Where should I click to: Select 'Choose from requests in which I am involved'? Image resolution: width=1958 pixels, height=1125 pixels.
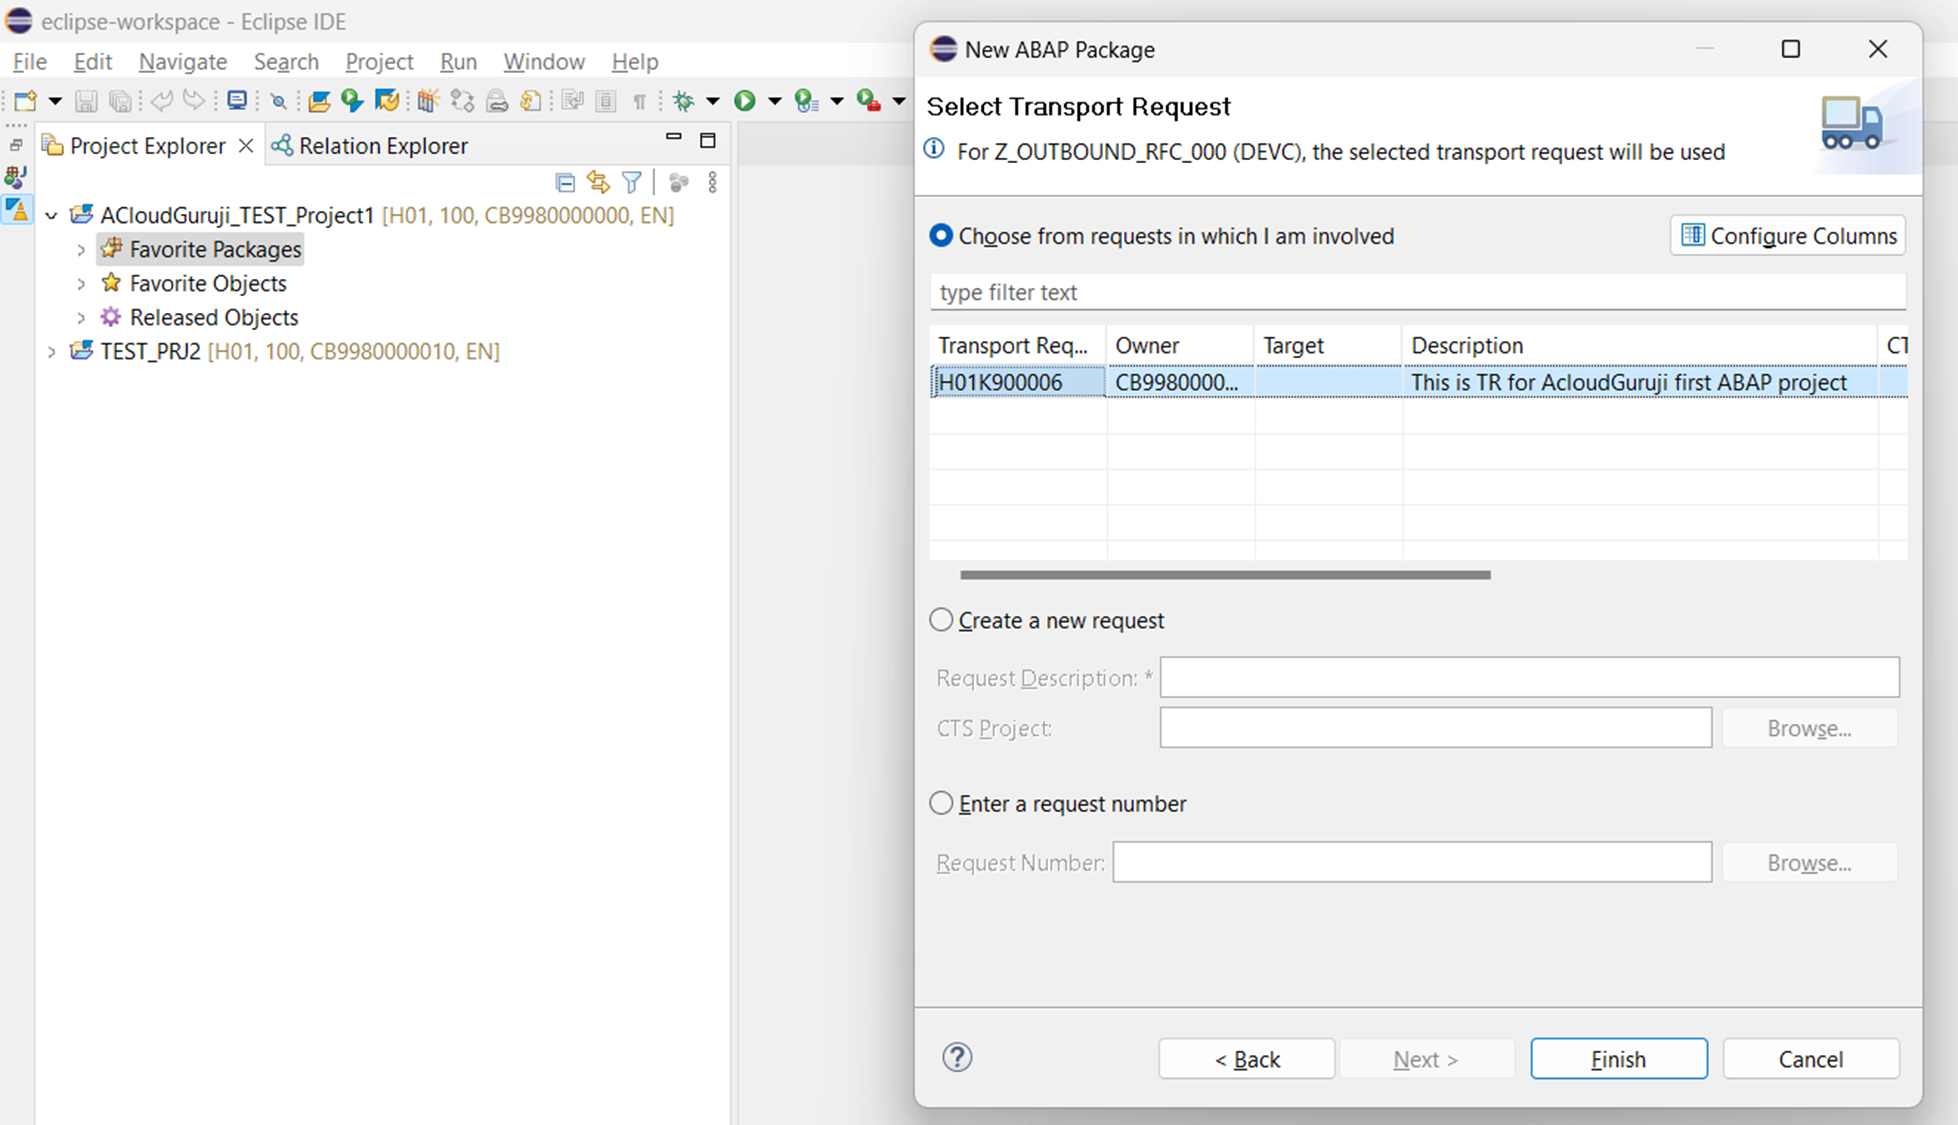pyautogui.click(x=941, y=236)
